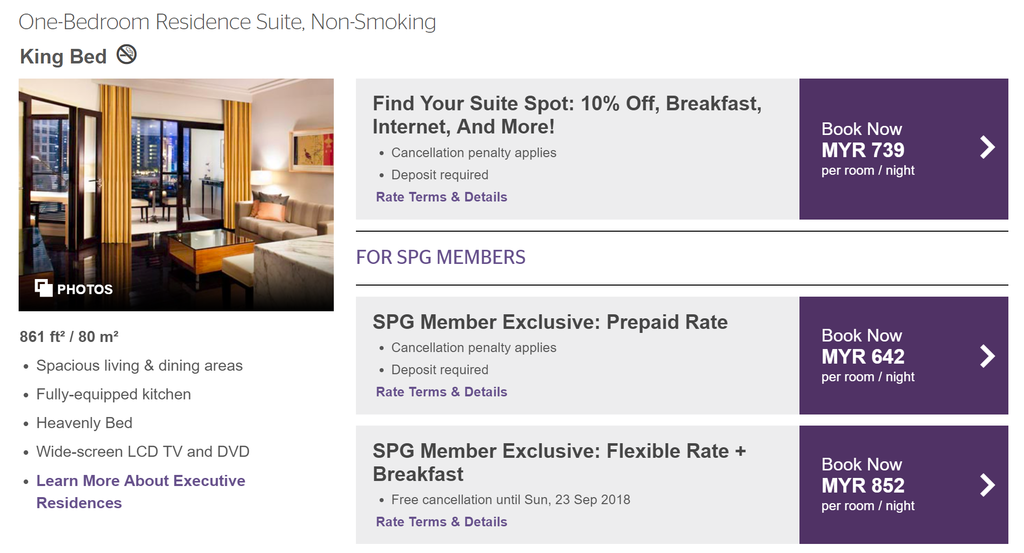The width and height of the screenshot is (1024, 553).
Task: Click the chevron arrow on the MYR 739 rate
Action: (987, 148)
